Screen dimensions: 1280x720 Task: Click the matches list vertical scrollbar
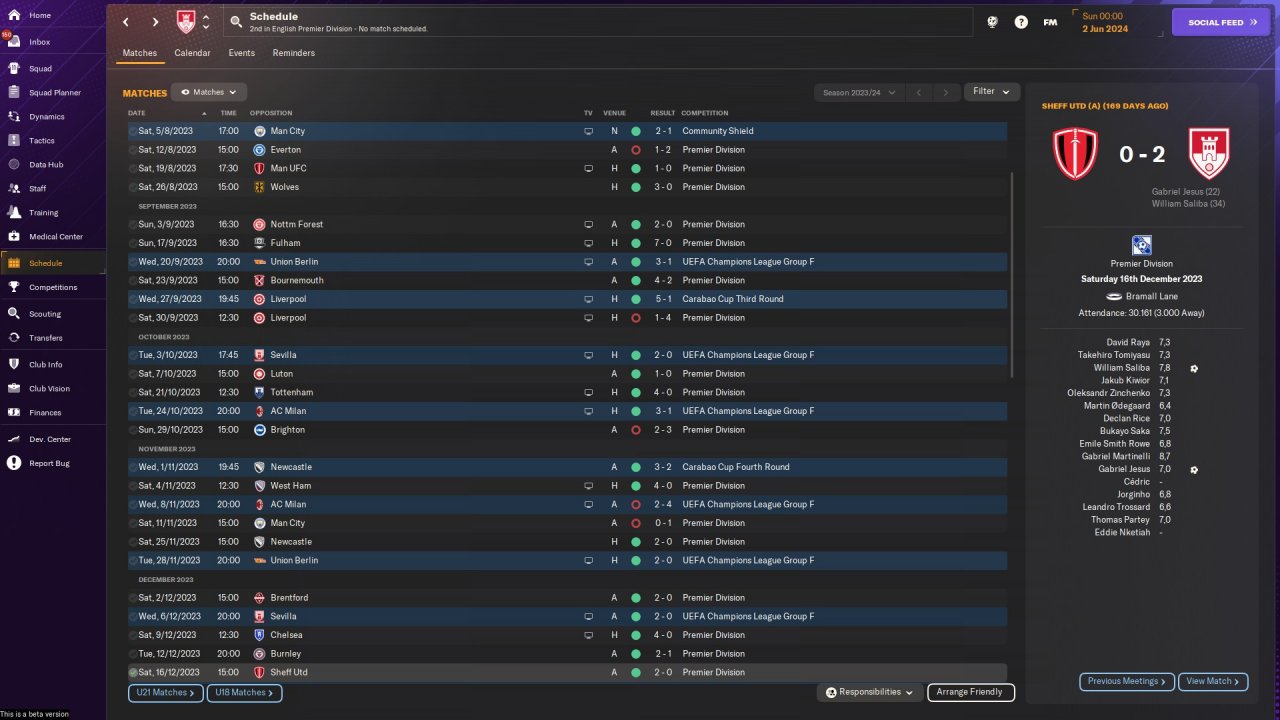click(x=1012, y=270)
